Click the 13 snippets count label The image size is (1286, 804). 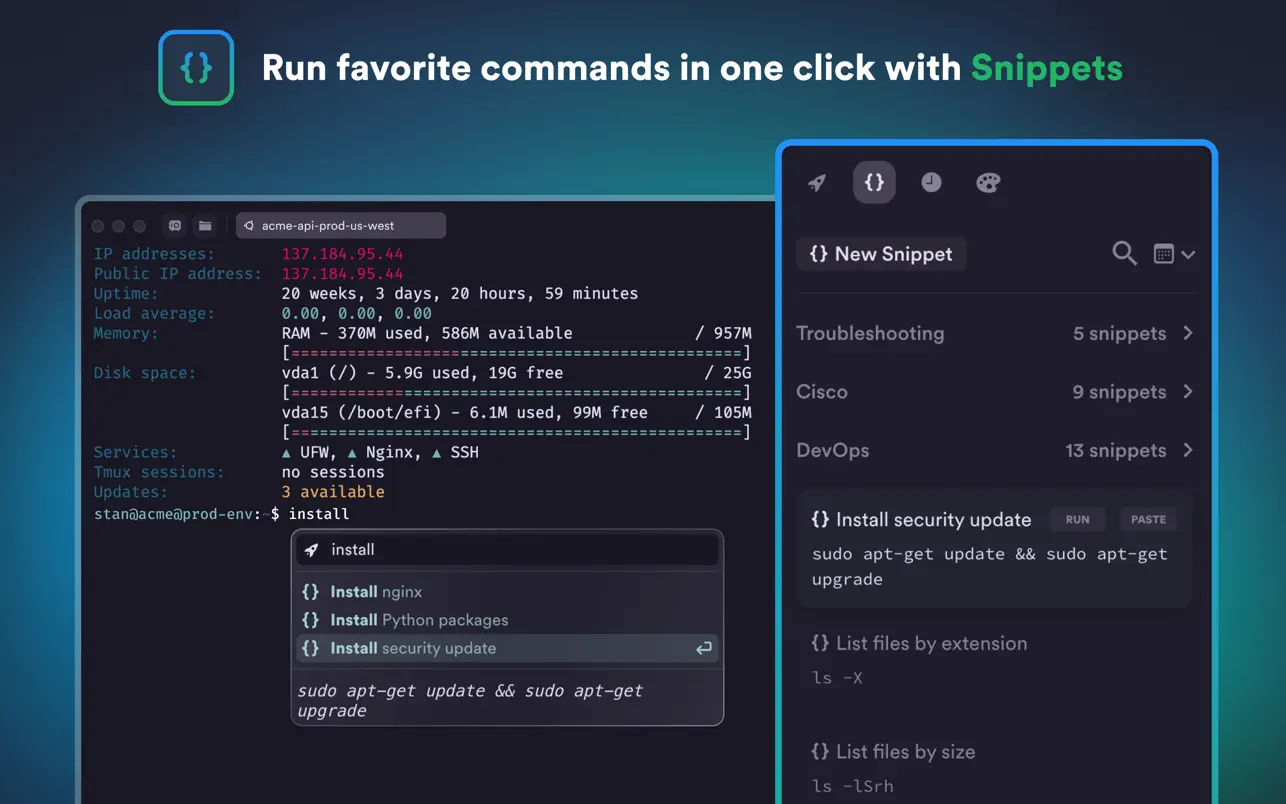coord(1115,450)
